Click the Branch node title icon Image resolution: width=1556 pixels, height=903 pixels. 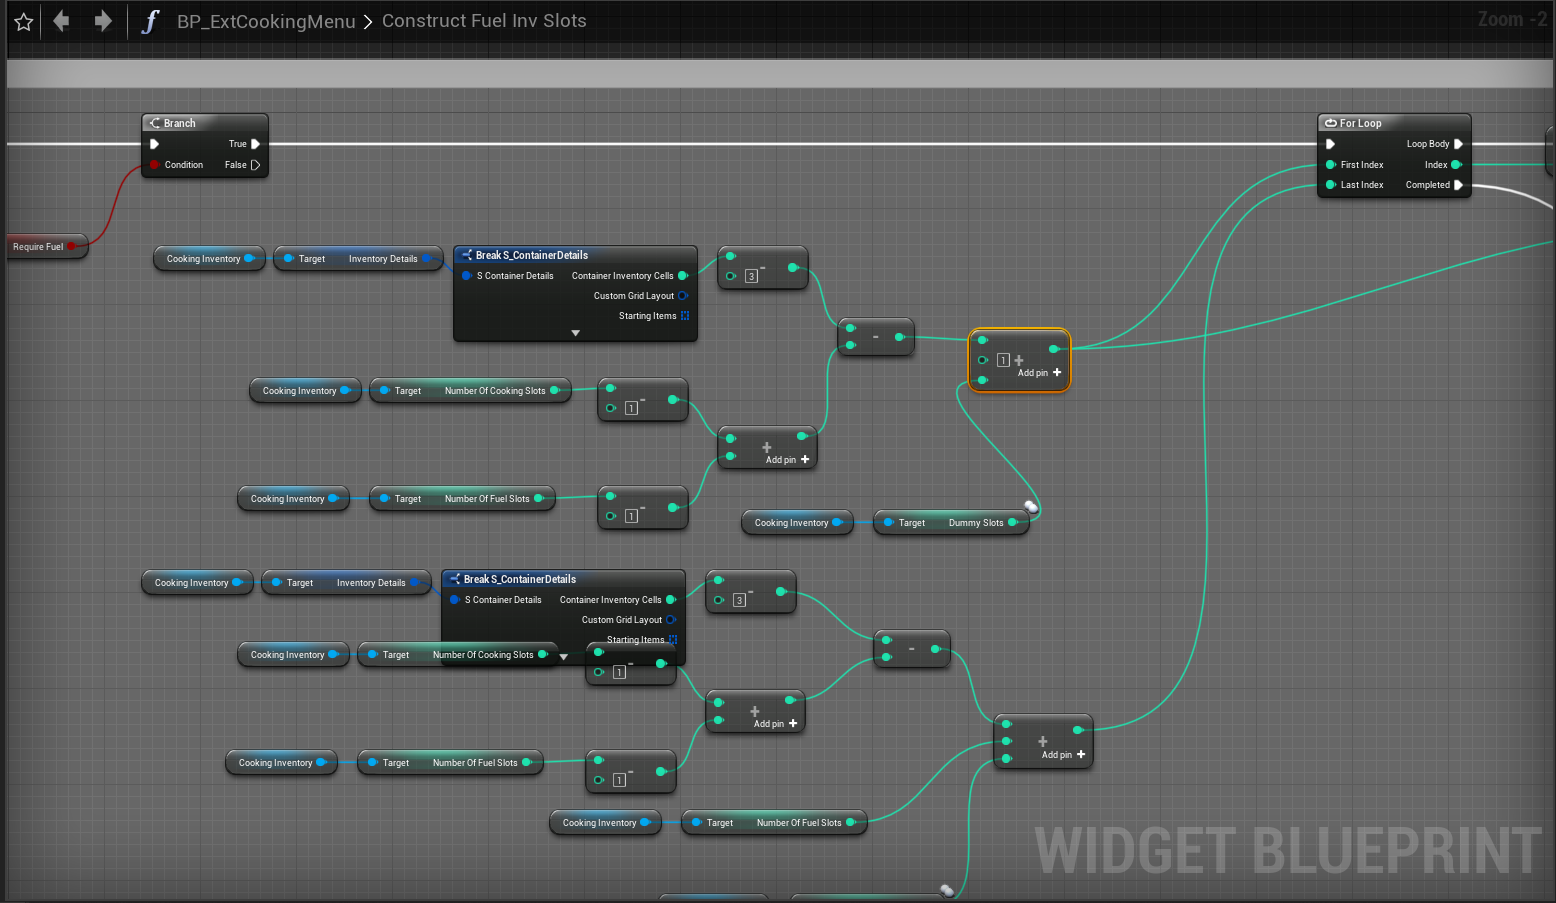(x=155, y=123)
